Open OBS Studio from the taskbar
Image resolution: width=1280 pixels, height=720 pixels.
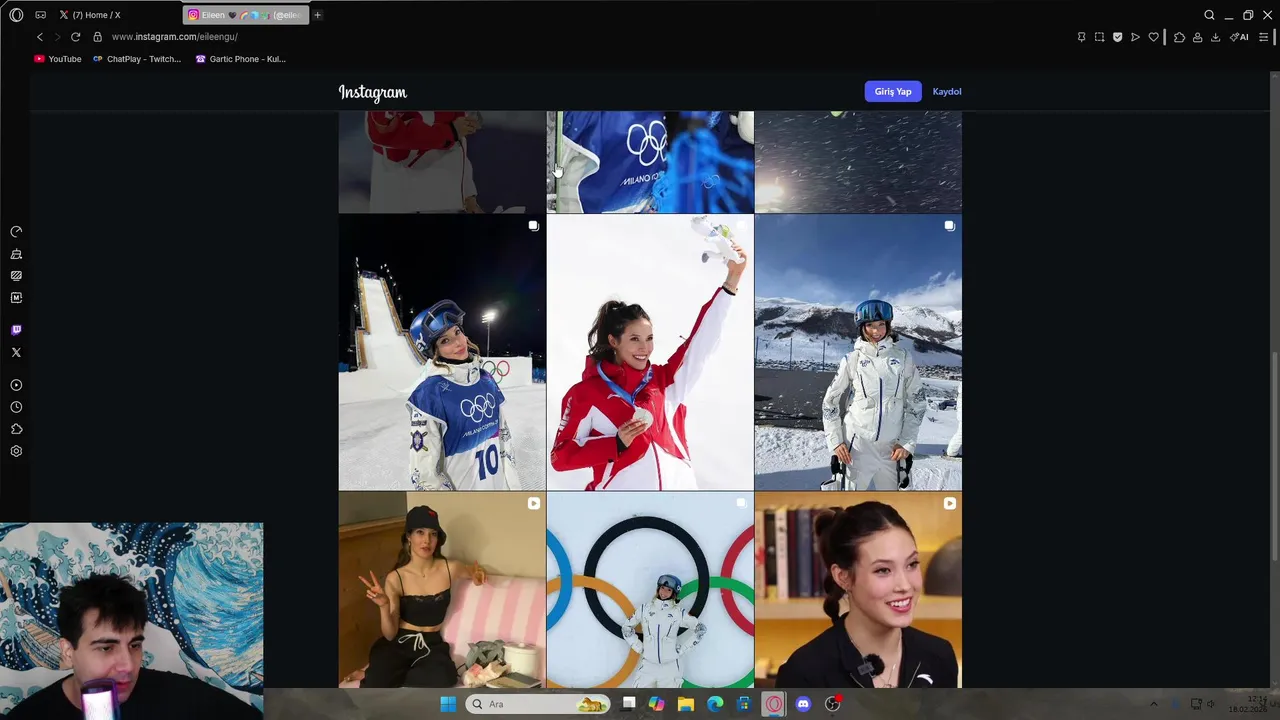pyautogui.click(x=832, y=704)
